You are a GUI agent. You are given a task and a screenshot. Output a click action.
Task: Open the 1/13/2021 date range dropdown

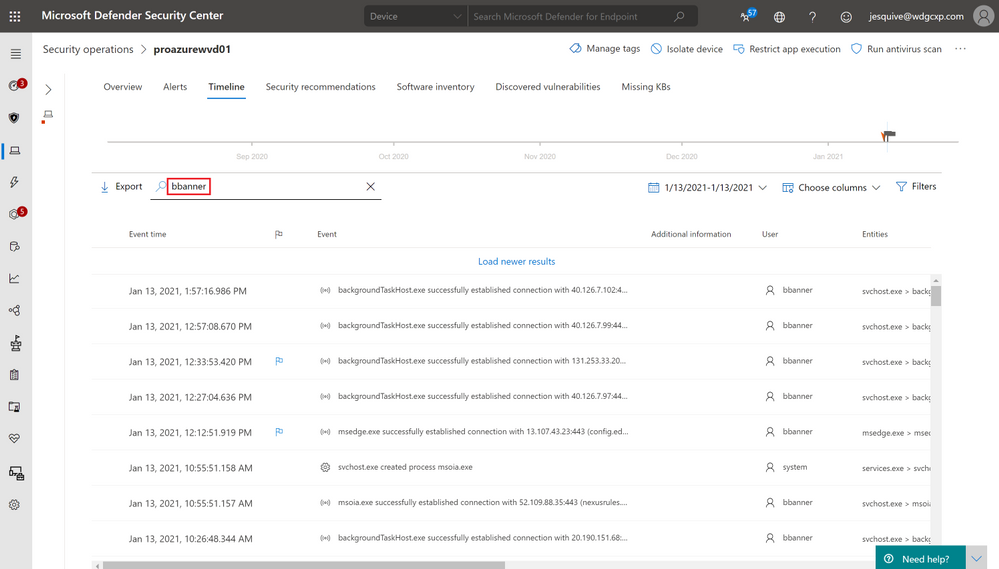pos(707,187)
